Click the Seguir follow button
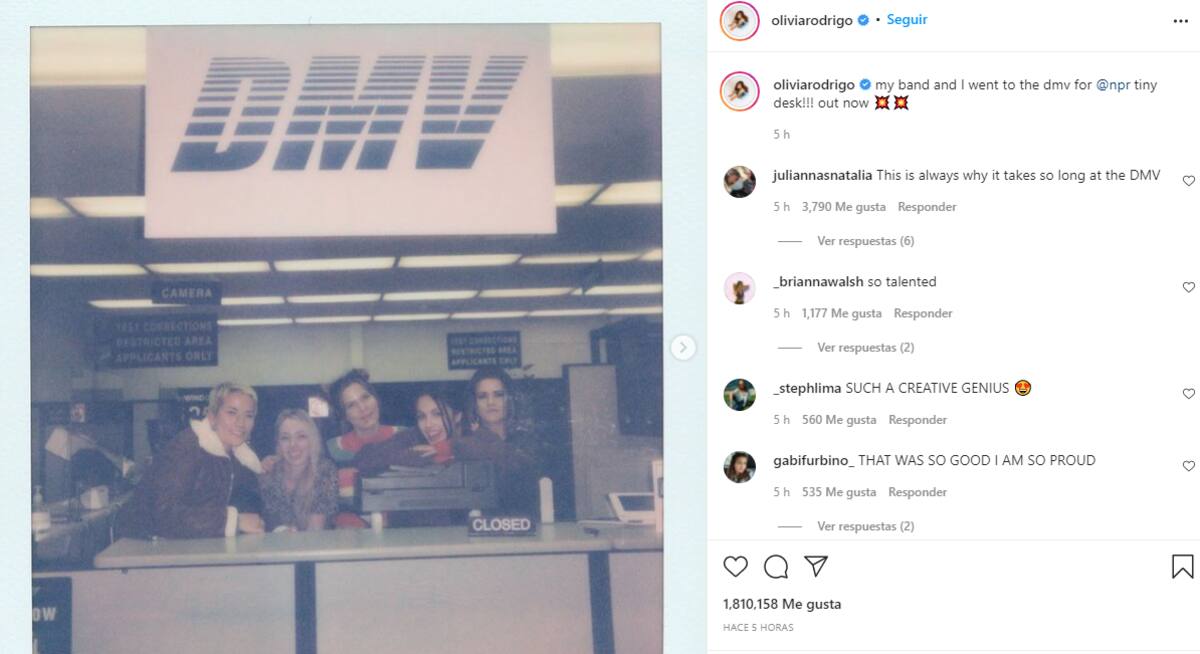Screen dimensions: 1200x654 click(907, 20)
